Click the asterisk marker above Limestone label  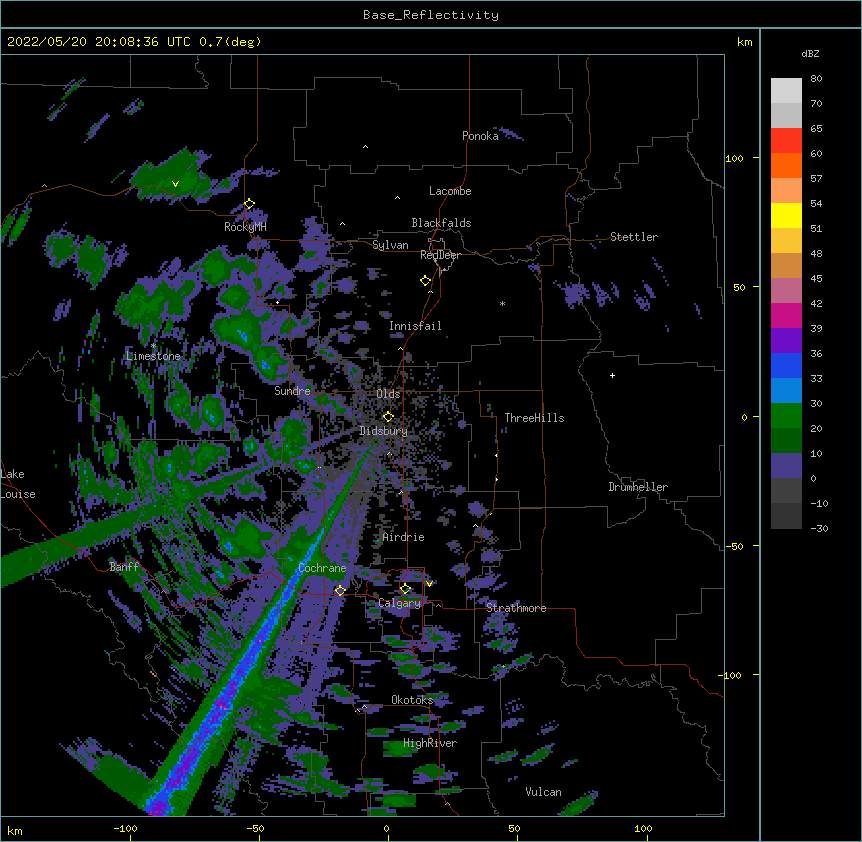(x=154, y=346)
